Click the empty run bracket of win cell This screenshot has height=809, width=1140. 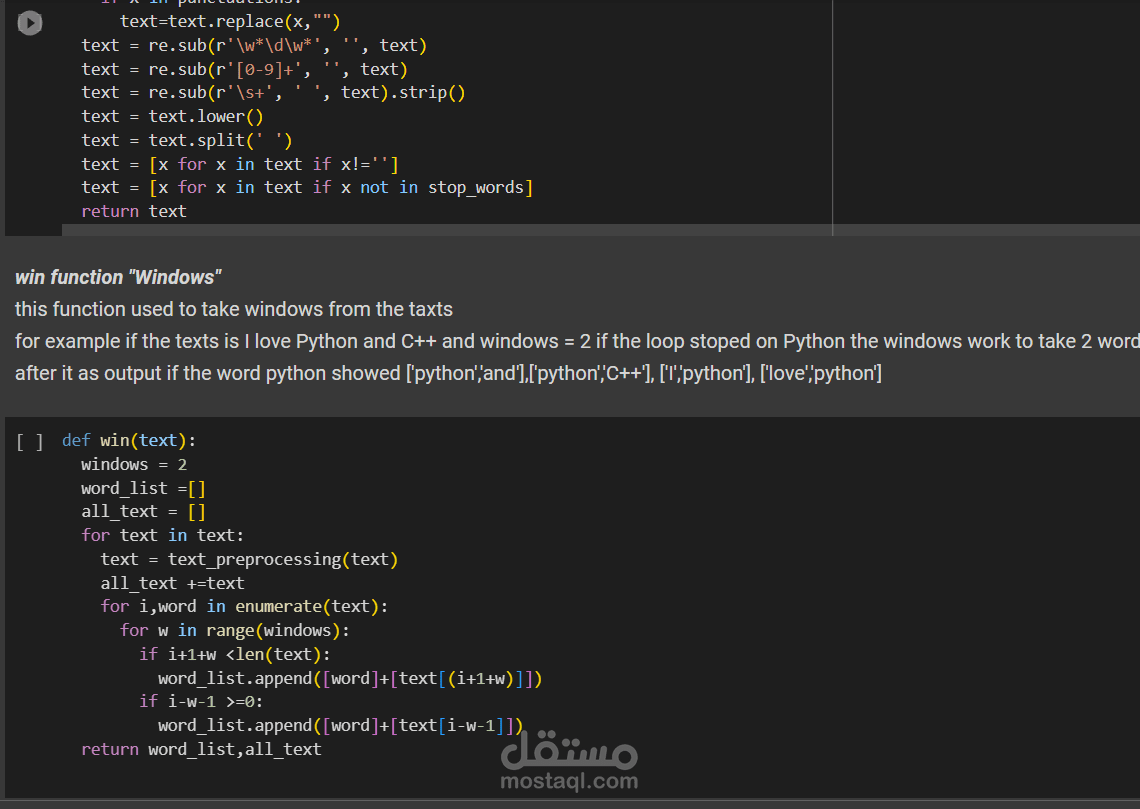click(x=30, y=441)
